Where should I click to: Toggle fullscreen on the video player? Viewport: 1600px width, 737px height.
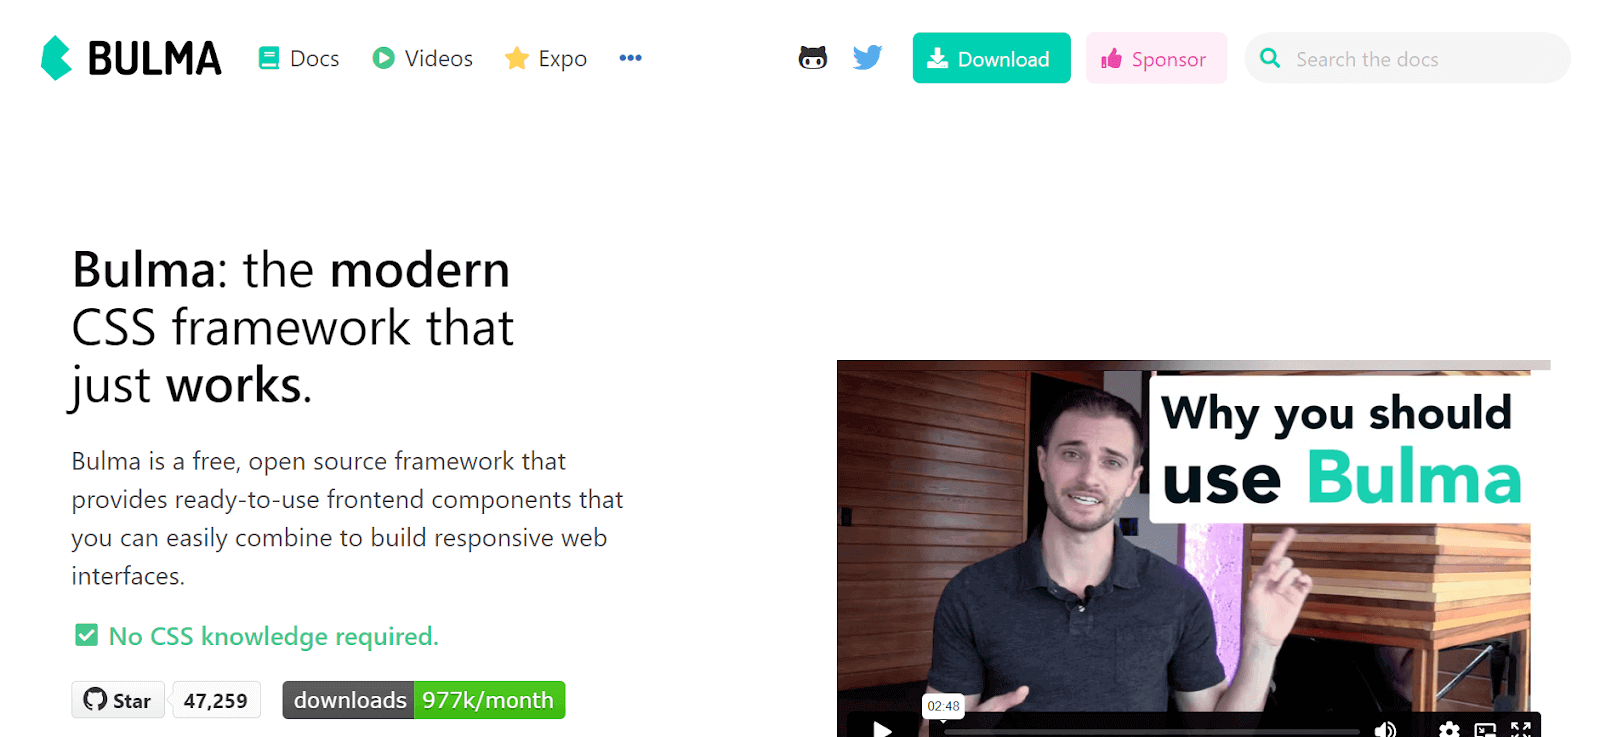(x=1521, y=729)
